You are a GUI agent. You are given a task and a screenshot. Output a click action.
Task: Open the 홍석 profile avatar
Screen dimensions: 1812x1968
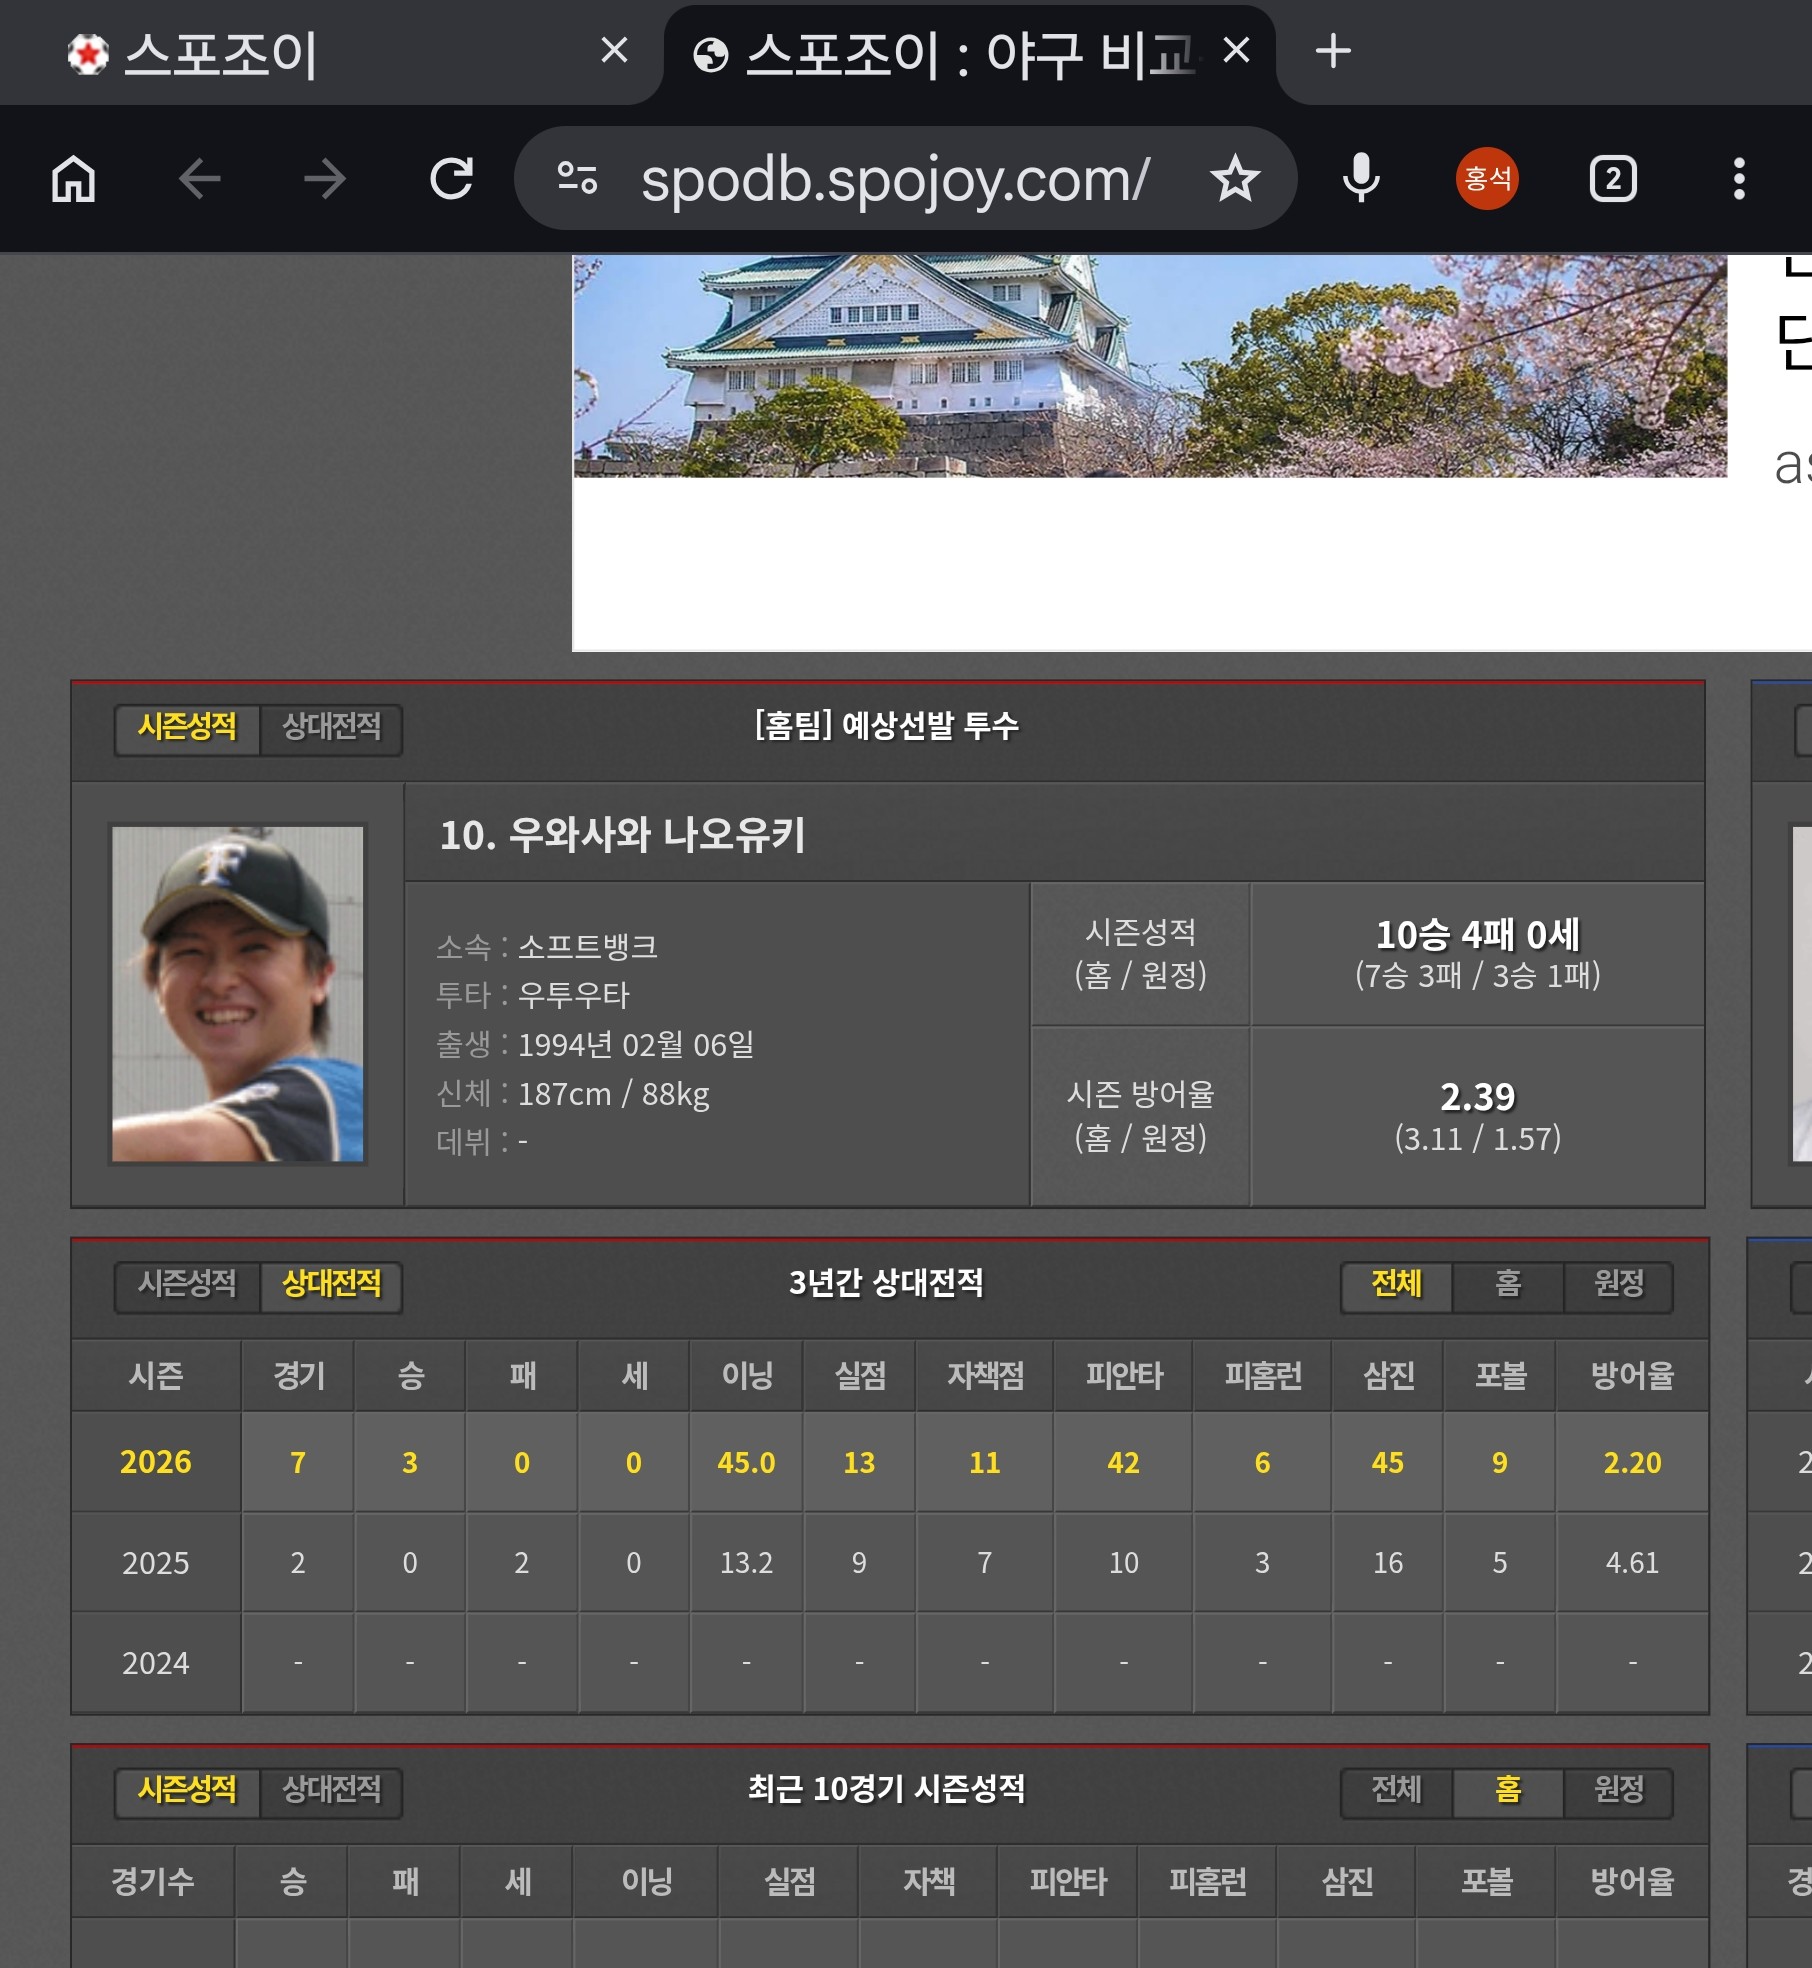coord(1487,179)
